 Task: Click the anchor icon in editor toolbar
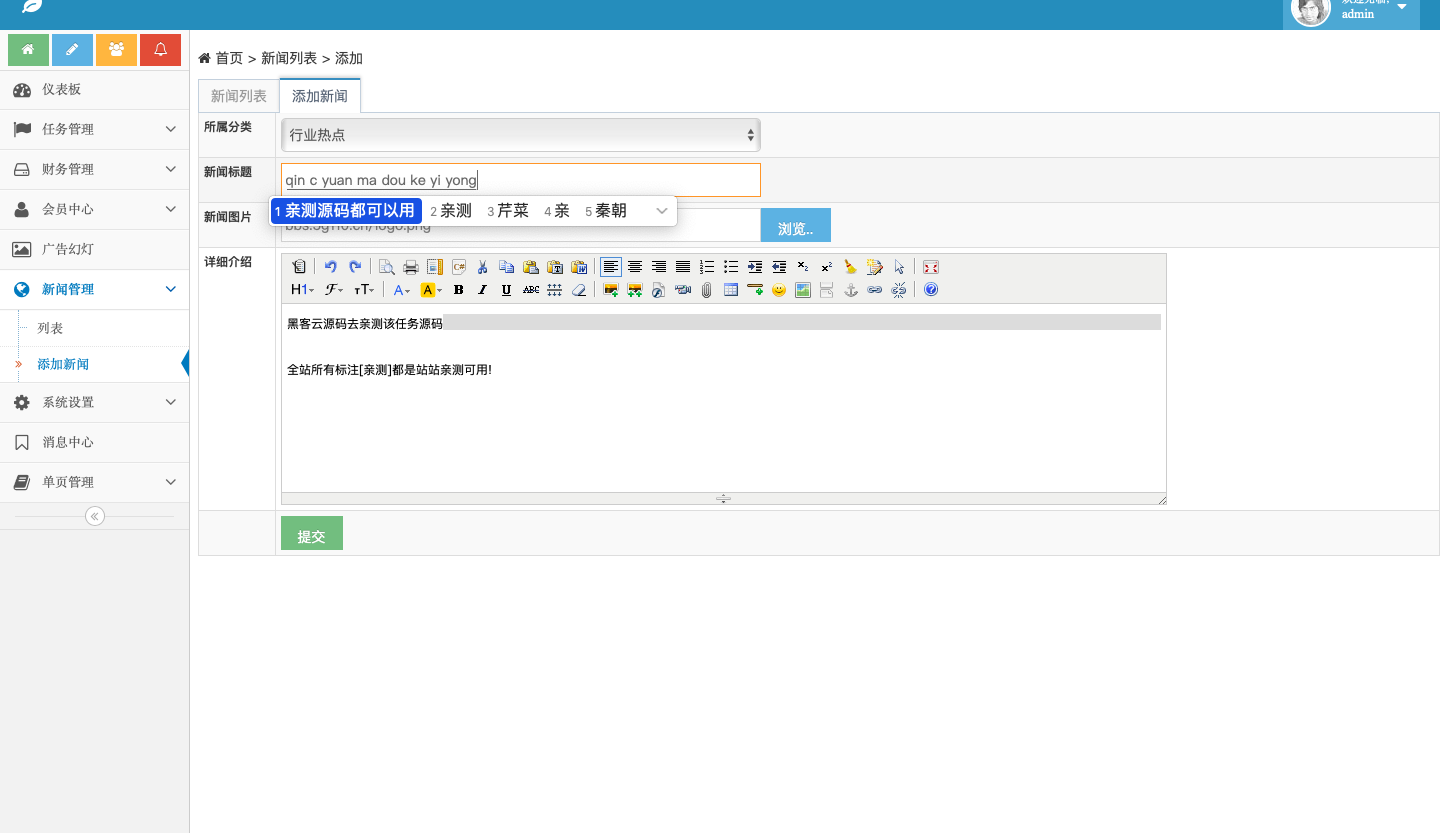point(851,290)
